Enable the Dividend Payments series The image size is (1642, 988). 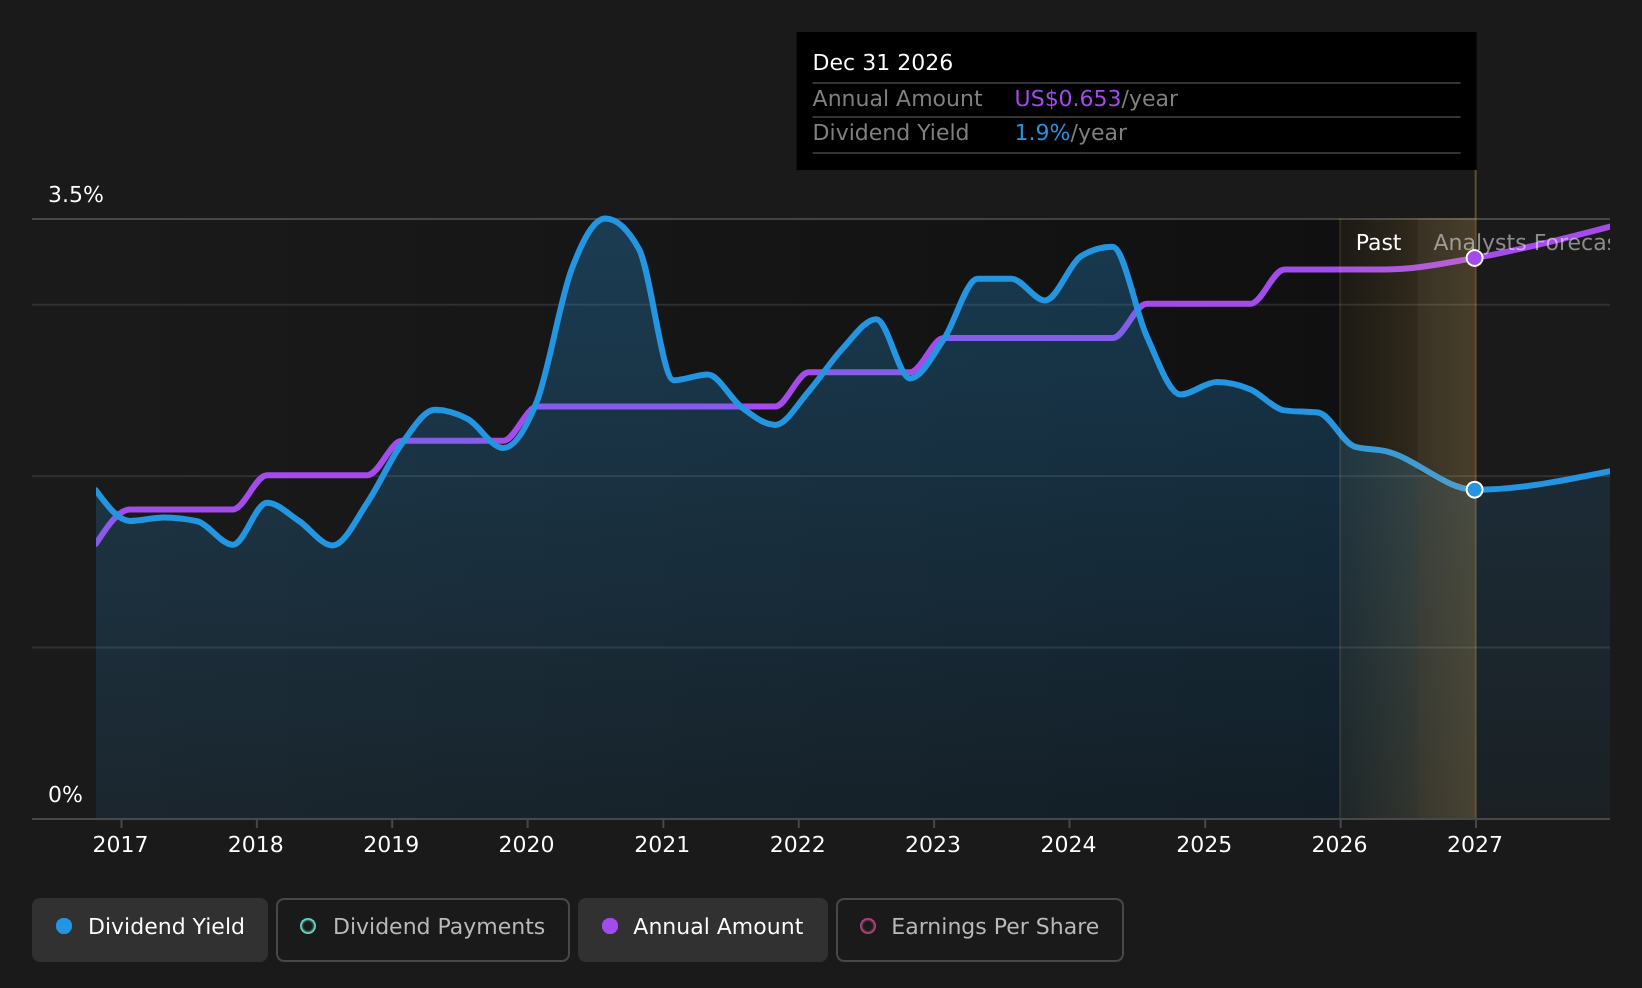422,929
